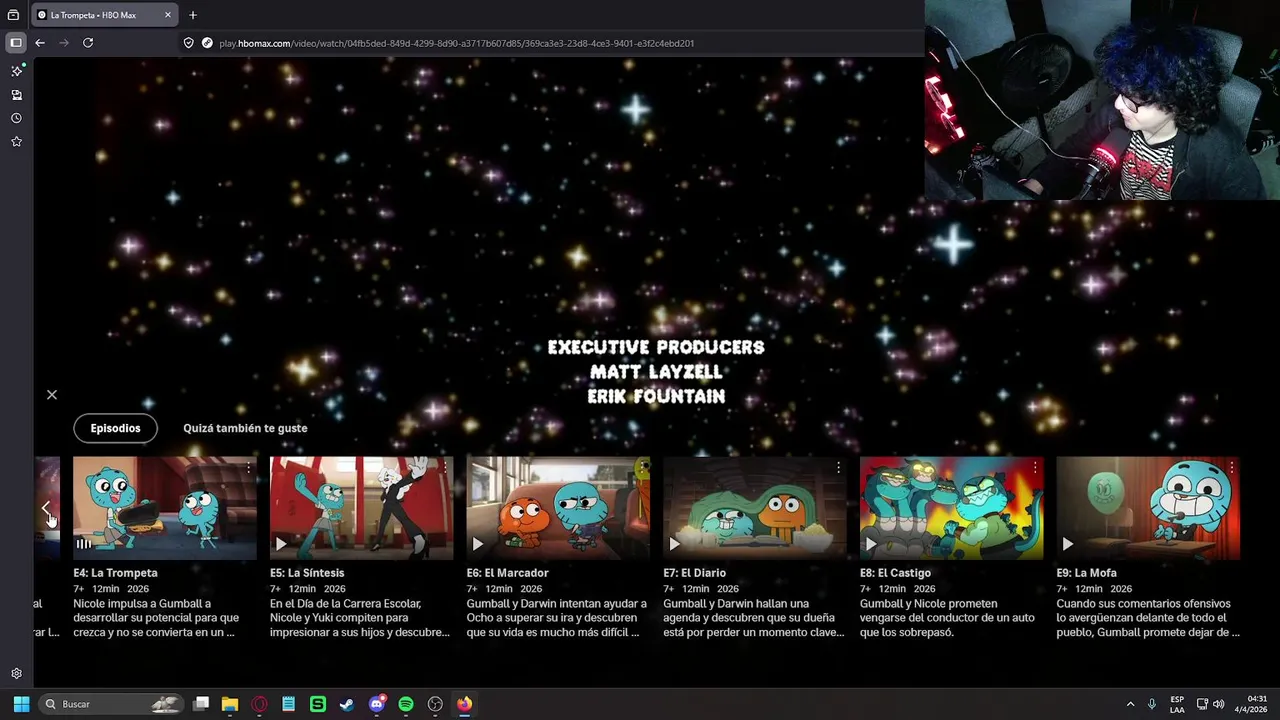Open Notepad from the taskbar
Screen dimensions: 1280x720
tap(288, 704)
